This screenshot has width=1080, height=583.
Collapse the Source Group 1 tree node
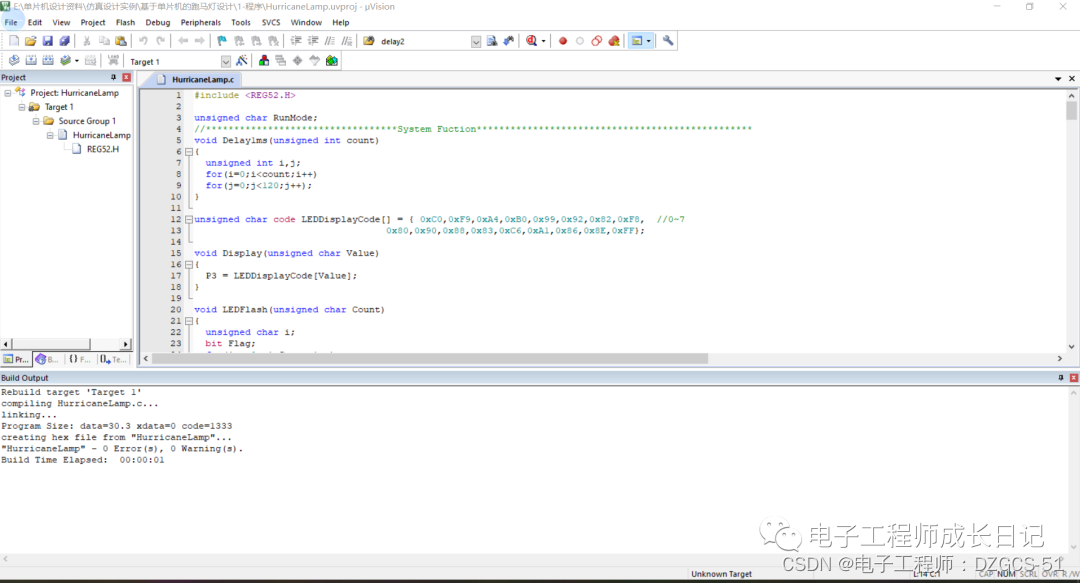tap(36, 121)
